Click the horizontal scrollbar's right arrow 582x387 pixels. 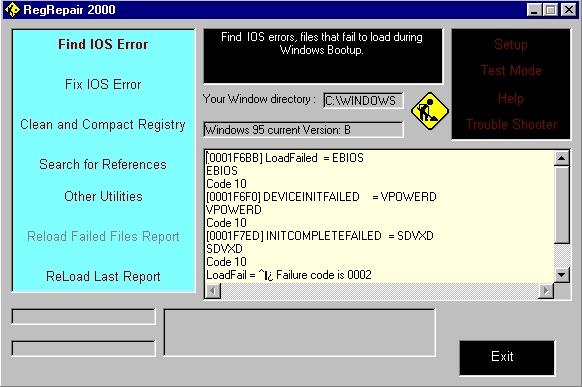[546, 291]
